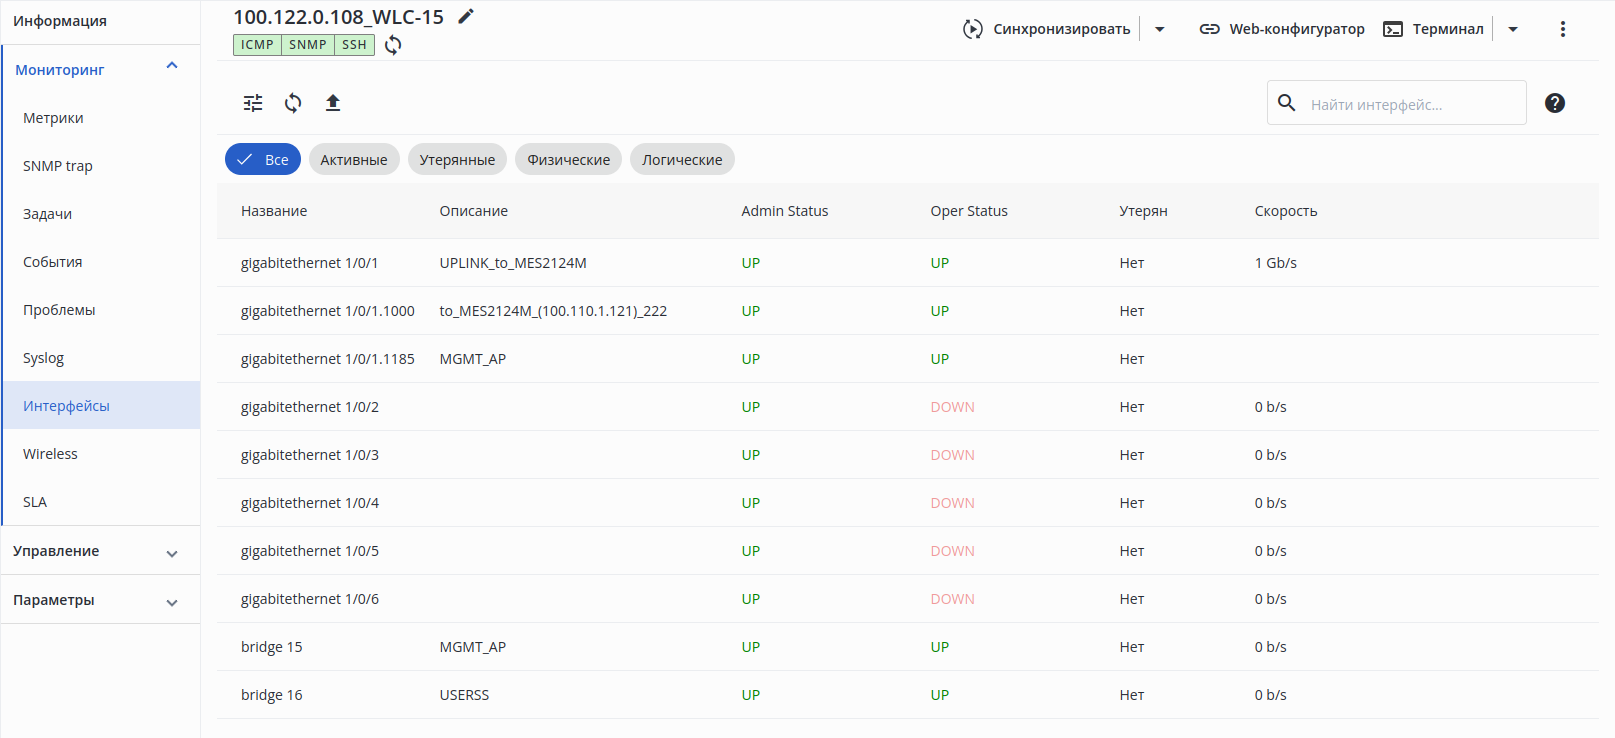Open table column settings tune icon
This screenshot has height=738, width=1615.
point(253,103)
